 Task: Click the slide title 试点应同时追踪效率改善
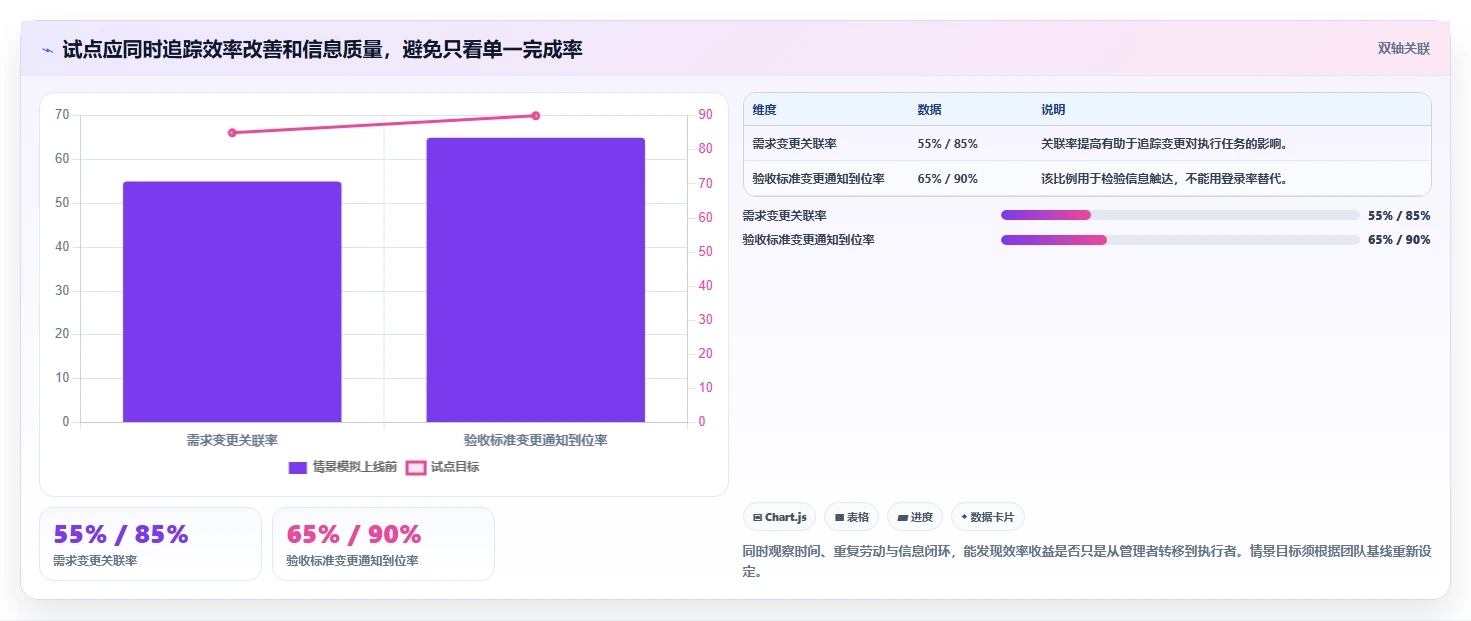coord(322,49)
